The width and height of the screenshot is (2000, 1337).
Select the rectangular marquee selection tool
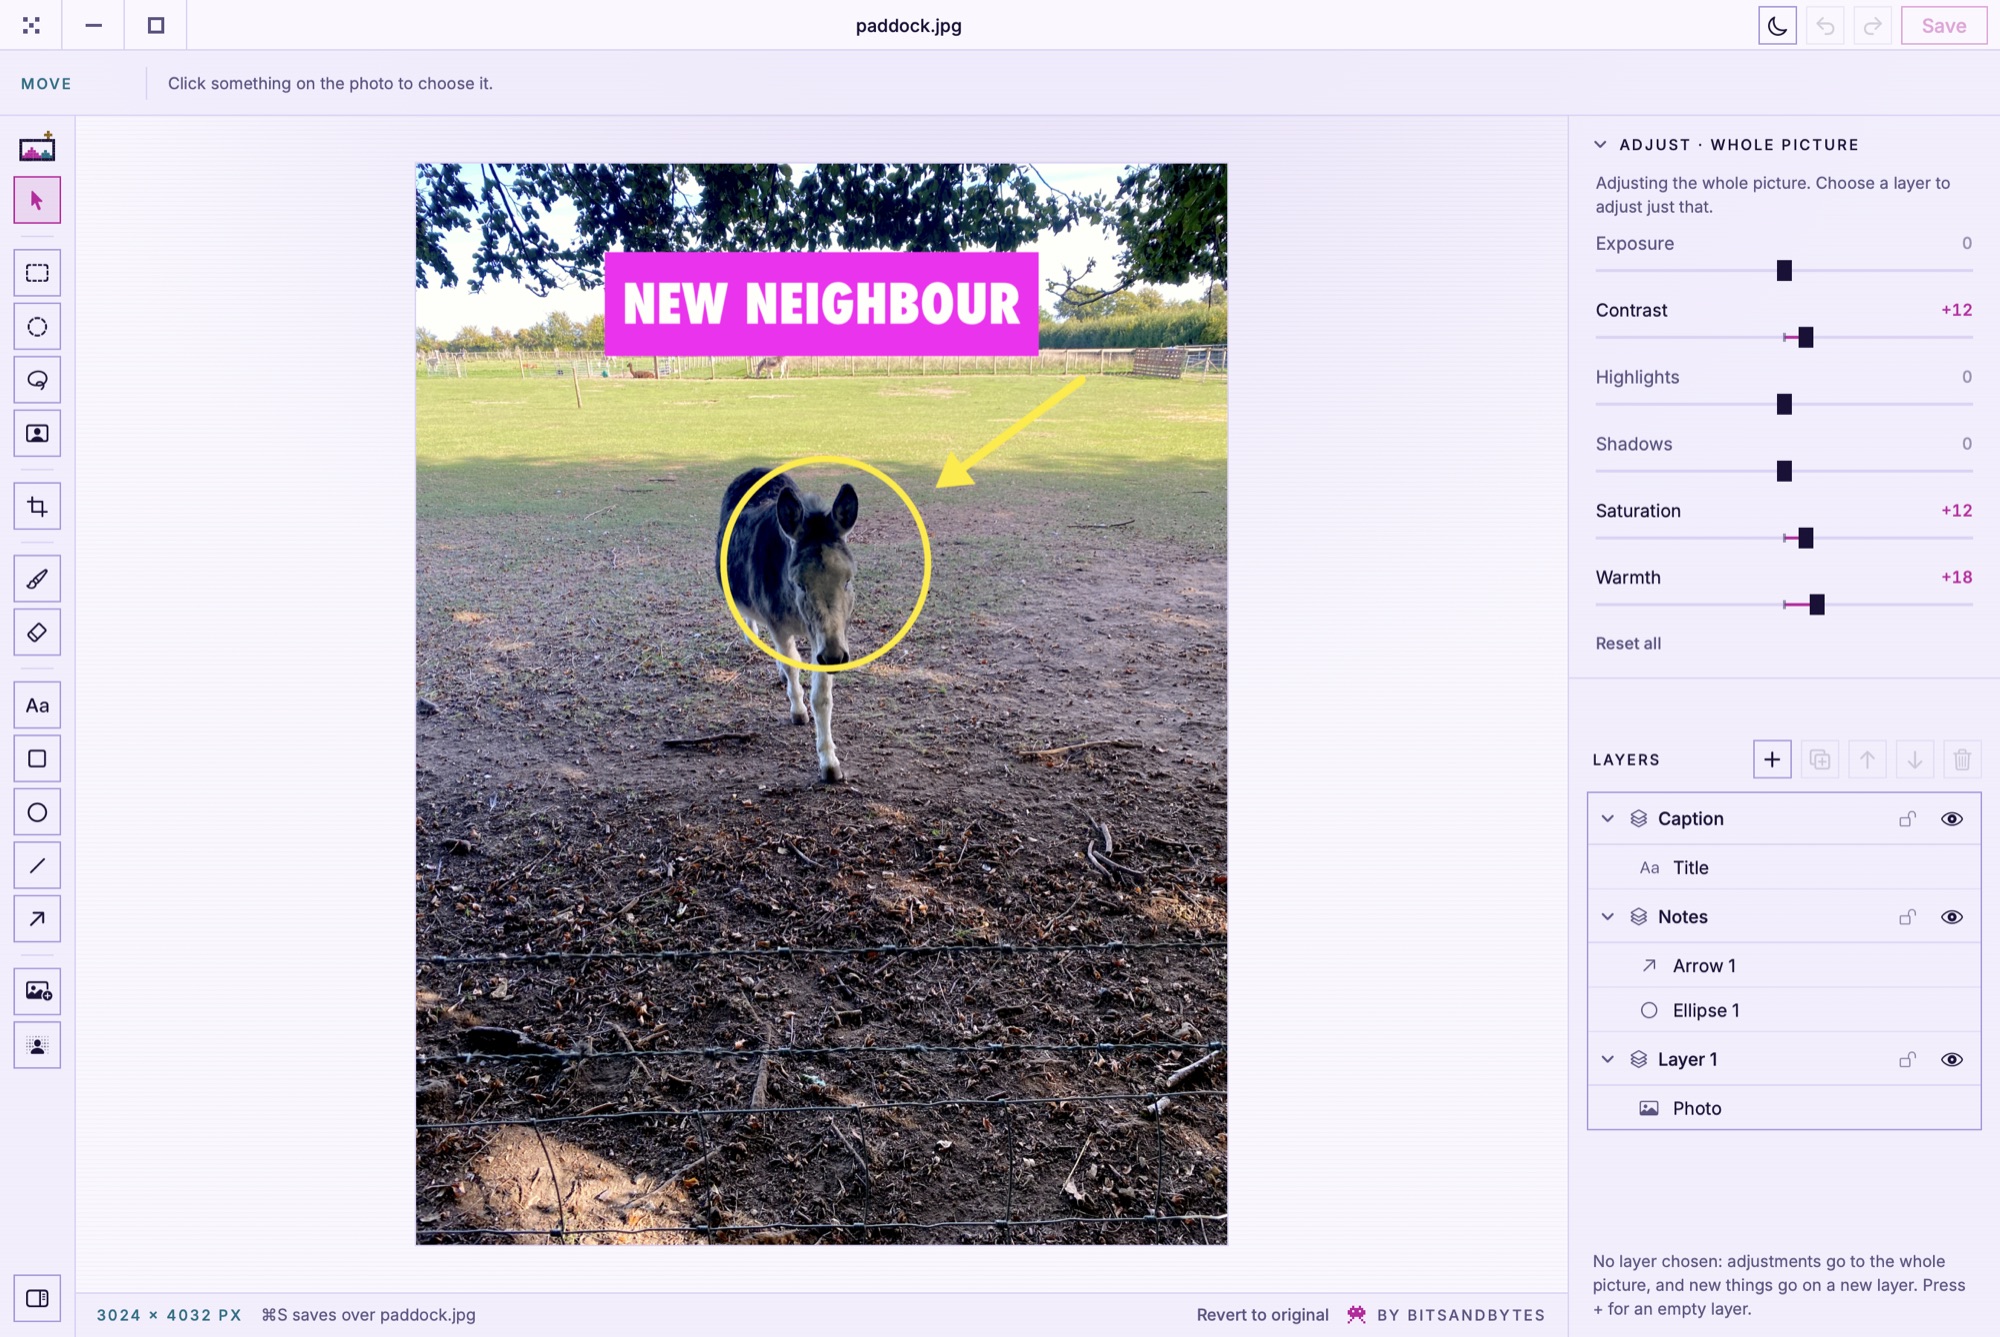37,273
